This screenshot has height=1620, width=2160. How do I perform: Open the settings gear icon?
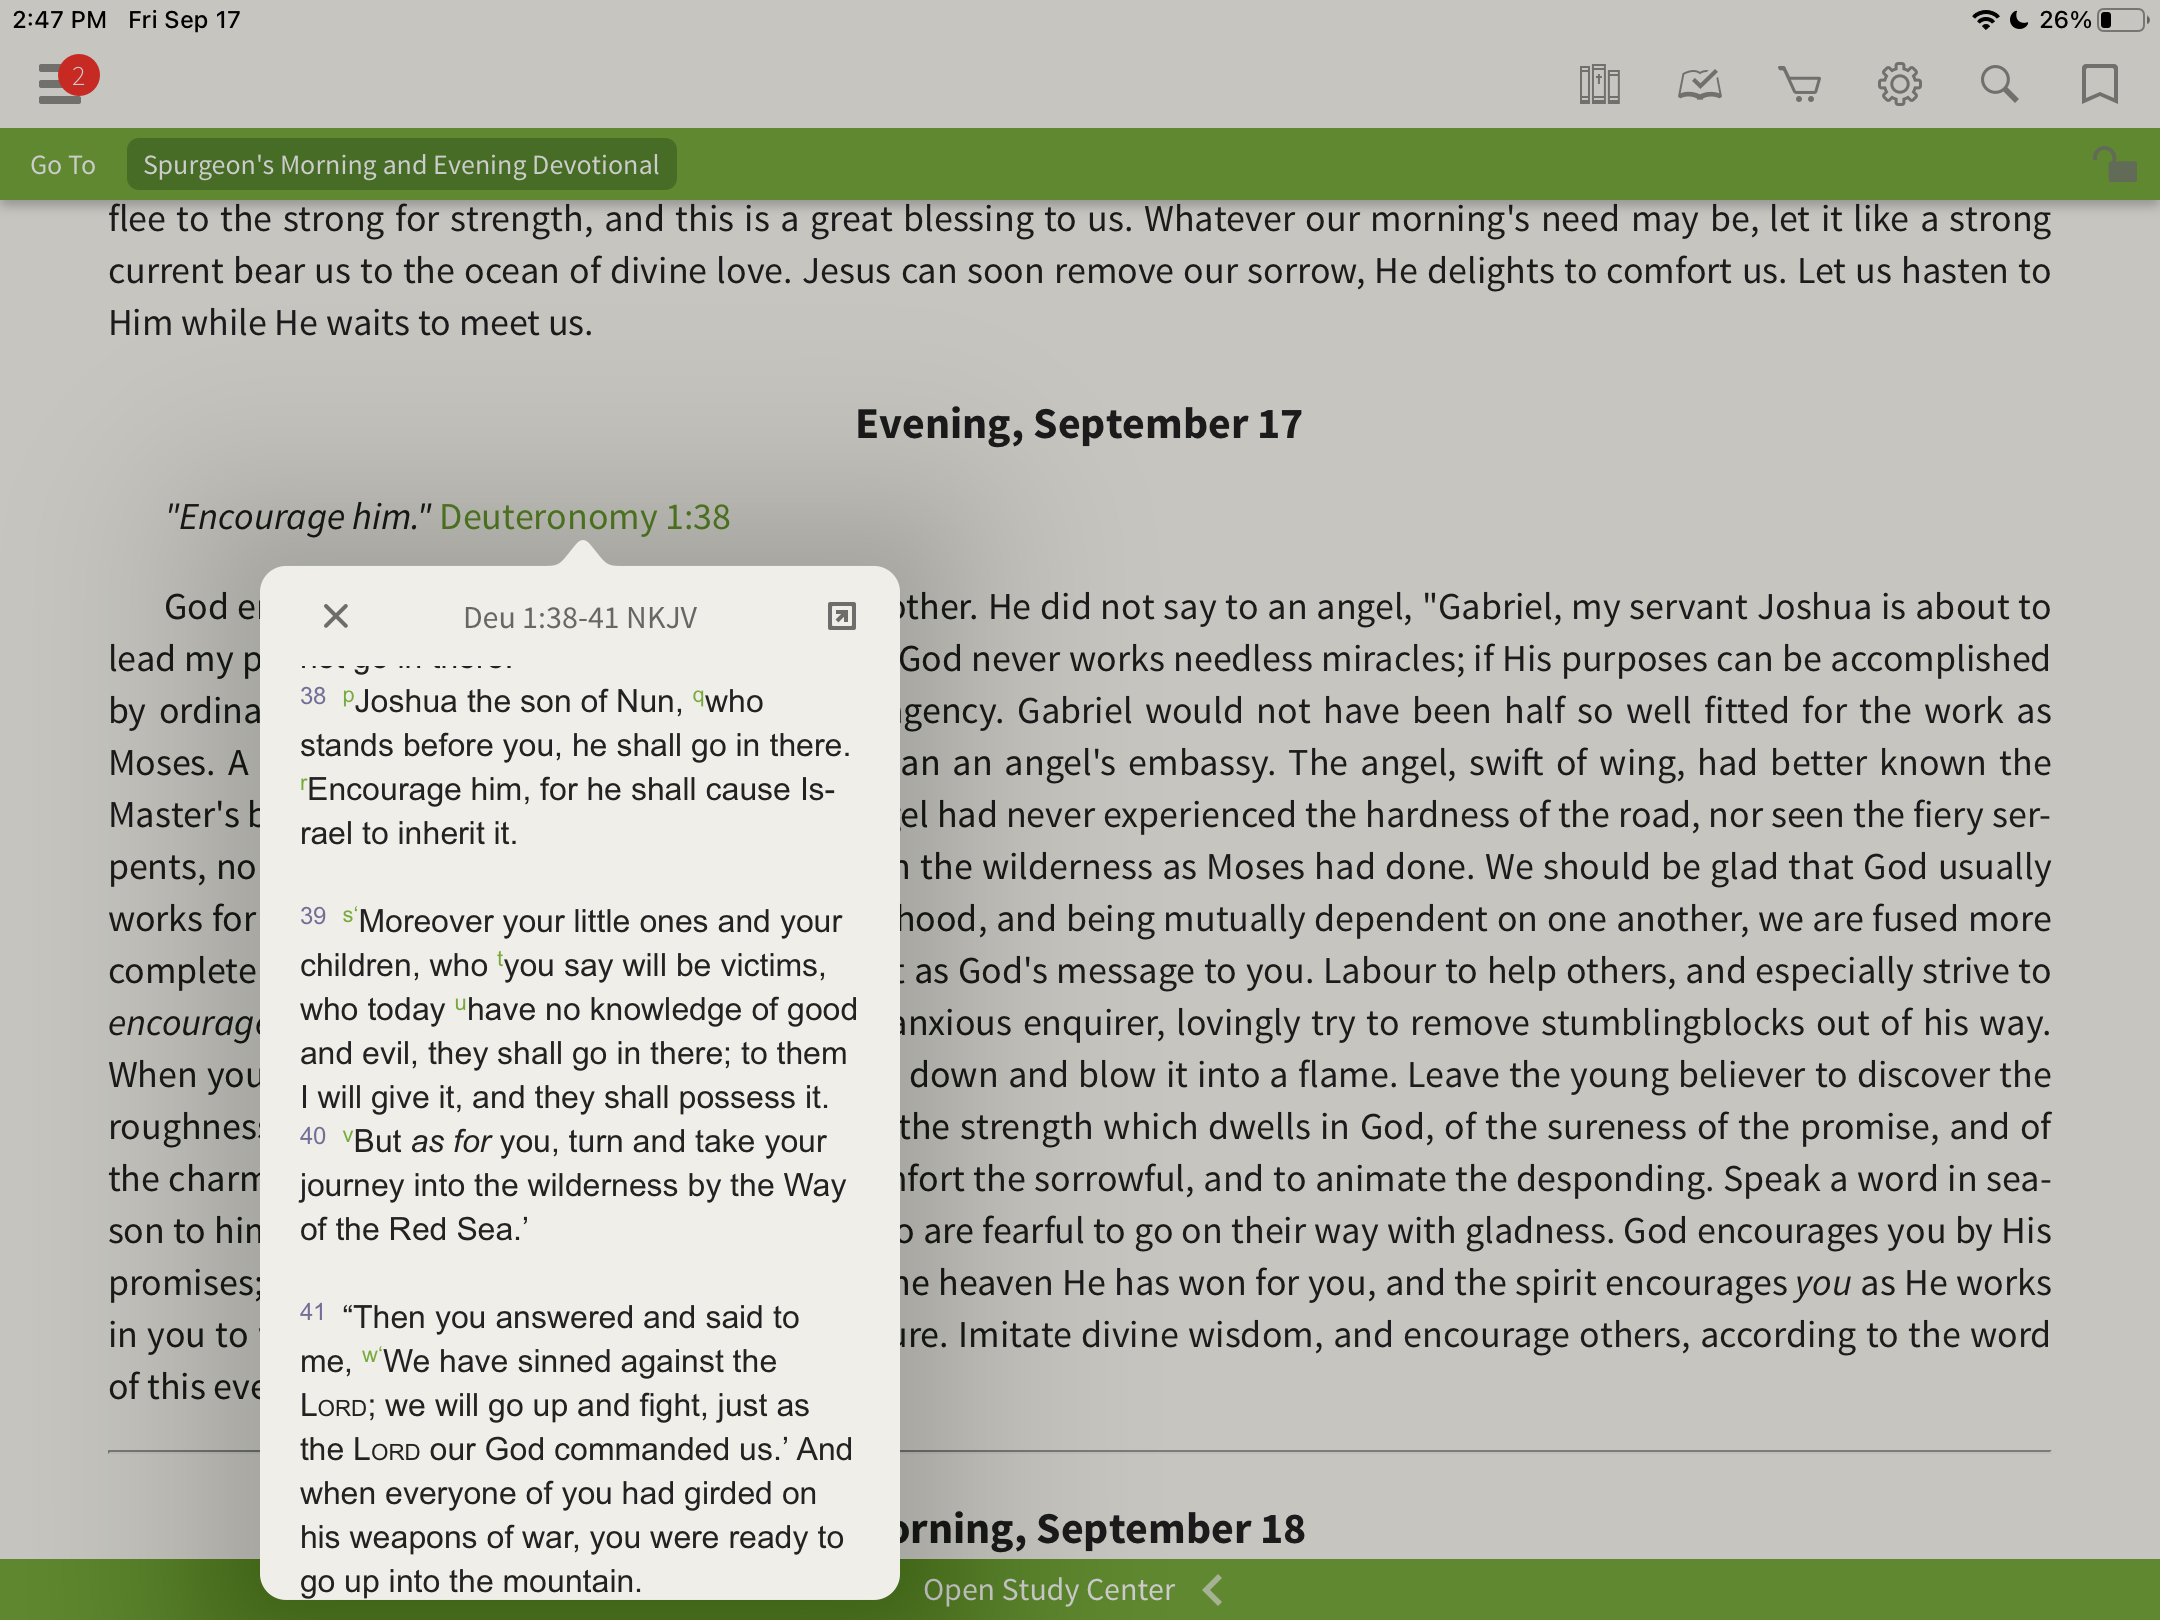pyautogui.click(x=1900, y=82)
